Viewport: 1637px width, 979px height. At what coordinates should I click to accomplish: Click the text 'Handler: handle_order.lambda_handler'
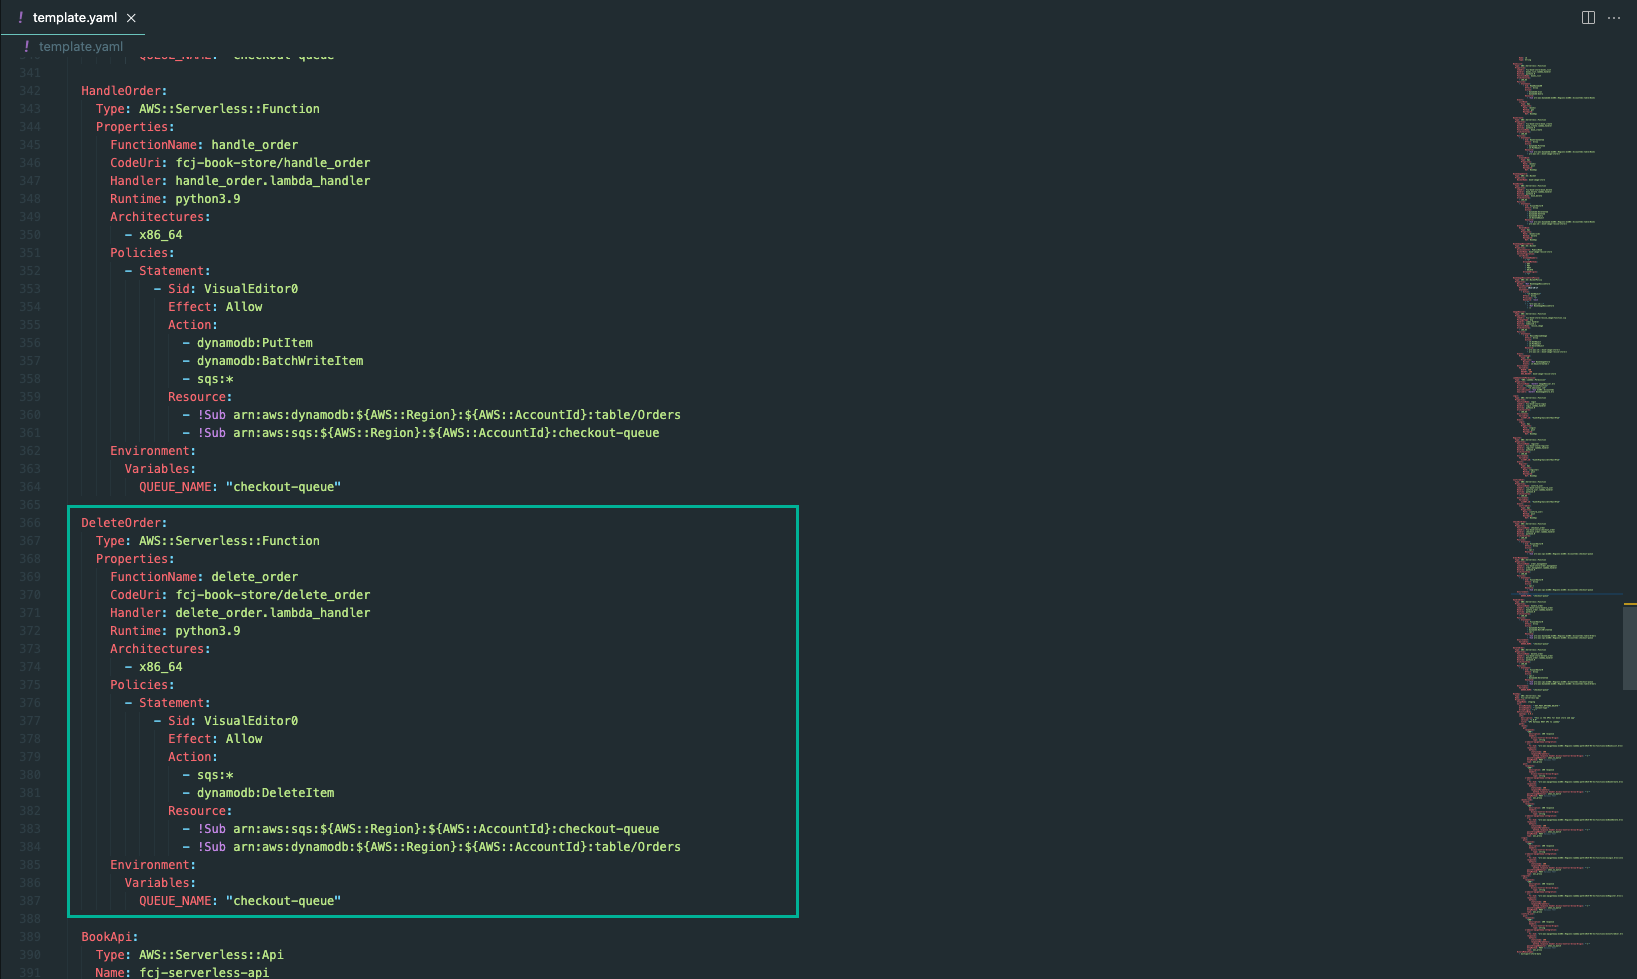[x=240, y=181]
